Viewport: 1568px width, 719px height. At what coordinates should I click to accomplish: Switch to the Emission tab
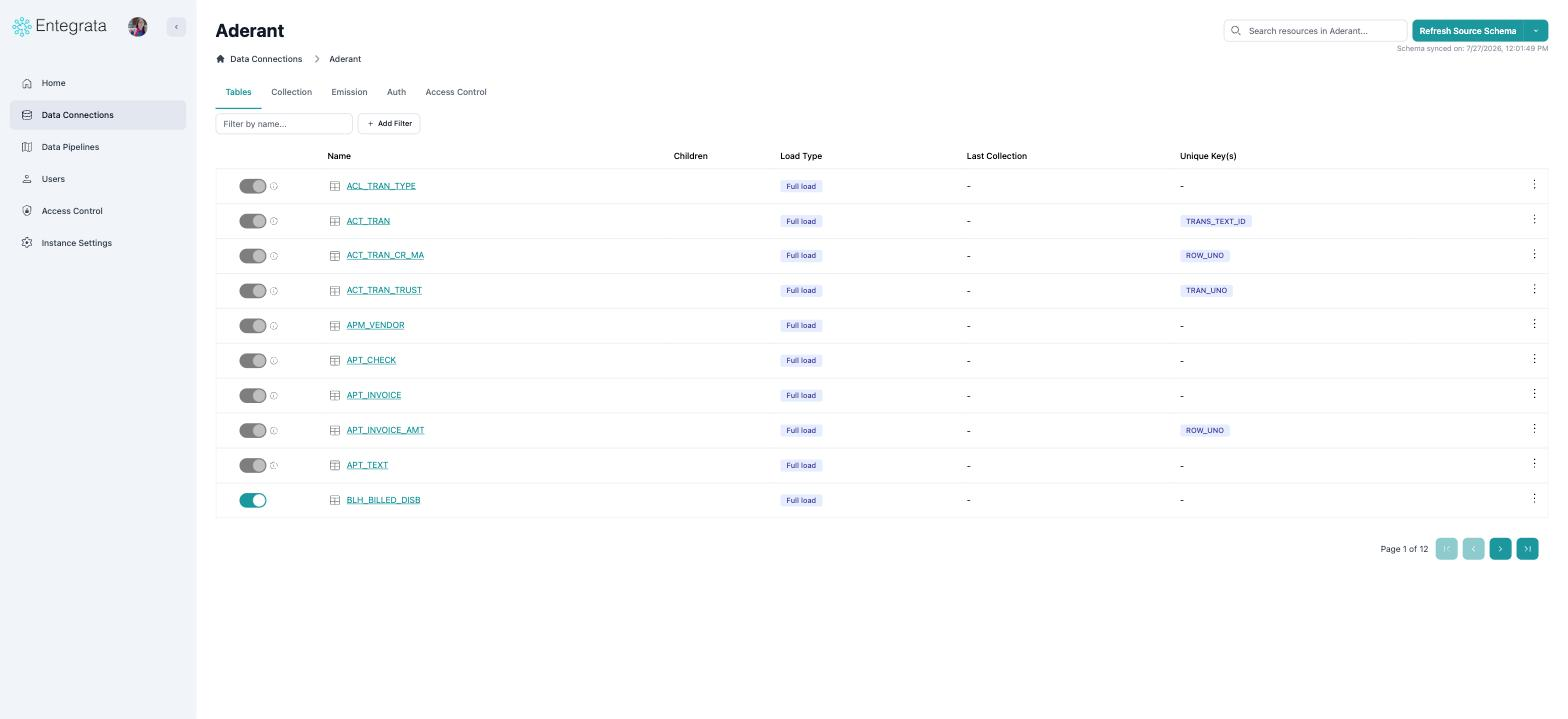[x=349, y=92]
